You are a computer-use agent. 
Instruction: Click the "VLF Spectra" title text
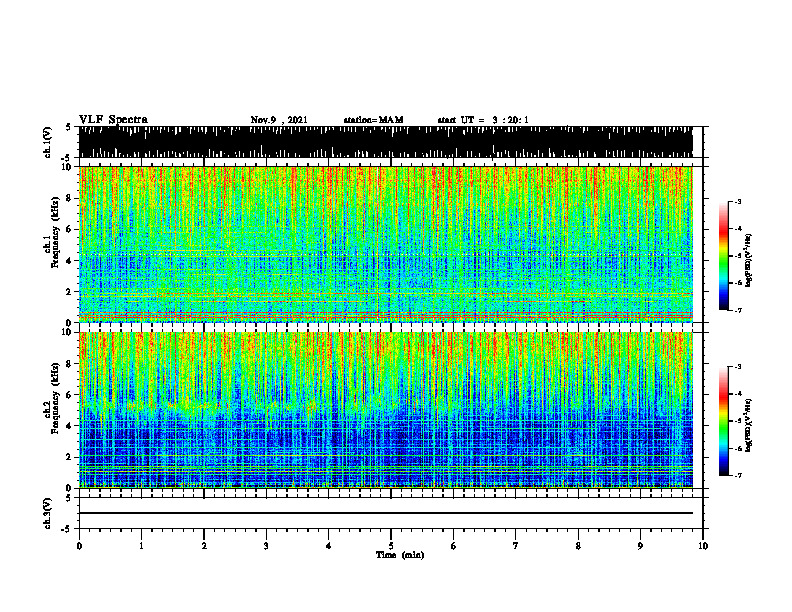pyautogui.click(x=113, y=120)
